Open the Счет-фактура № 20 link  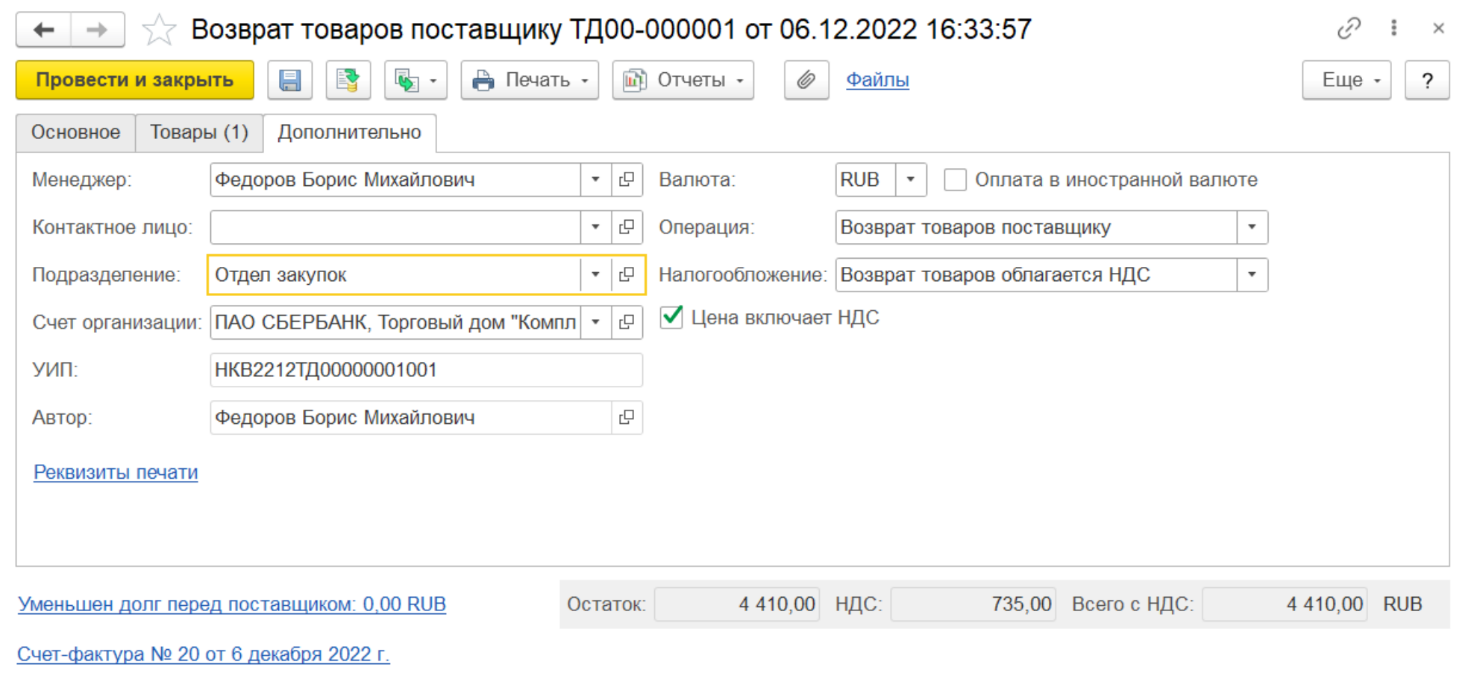tap(203, 655)
